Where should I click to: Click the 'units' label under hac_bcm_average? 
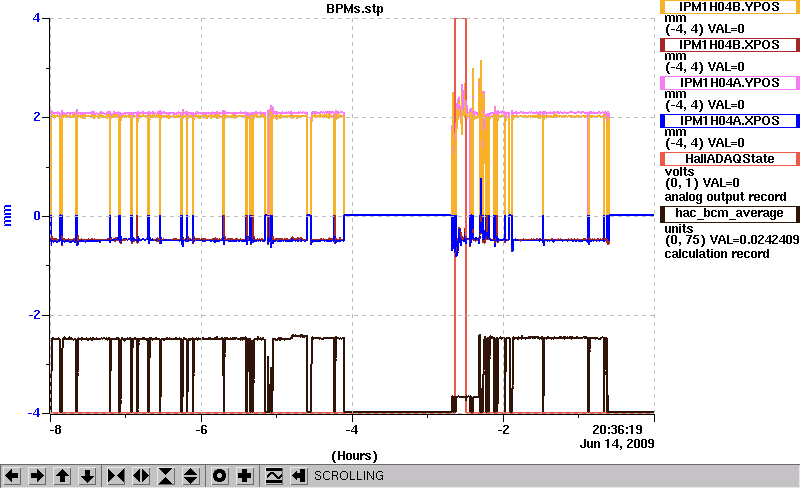tap(679, 229)
